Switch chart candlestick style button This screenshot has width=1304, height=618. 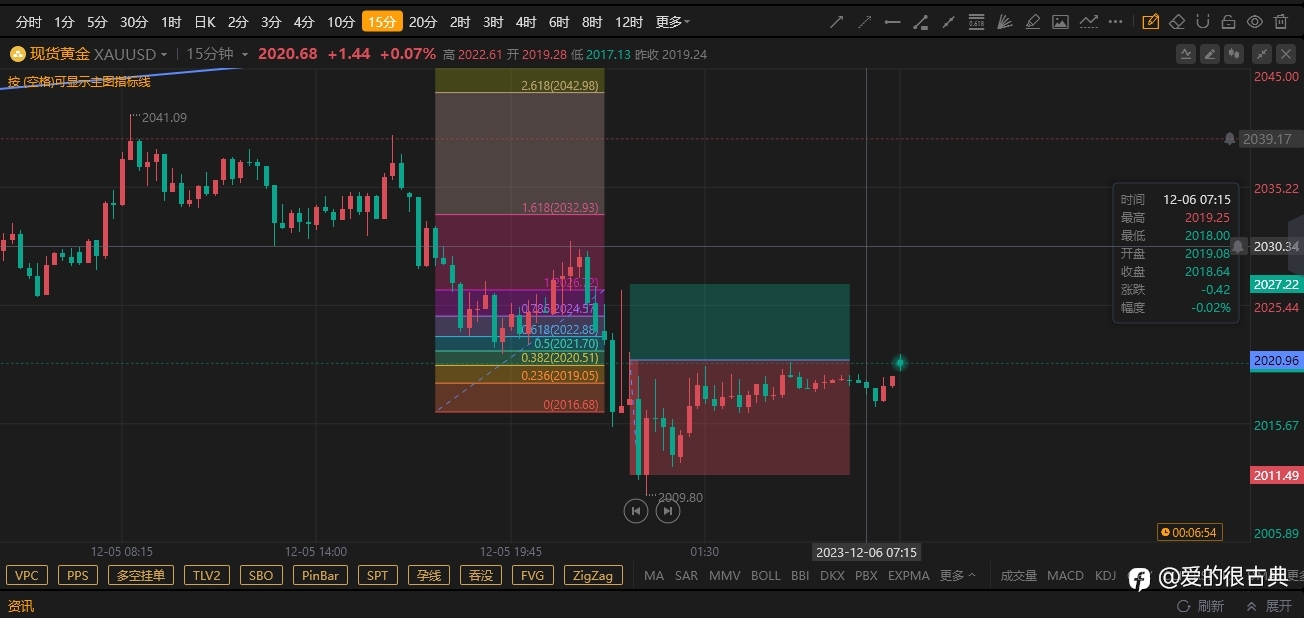1234,54
